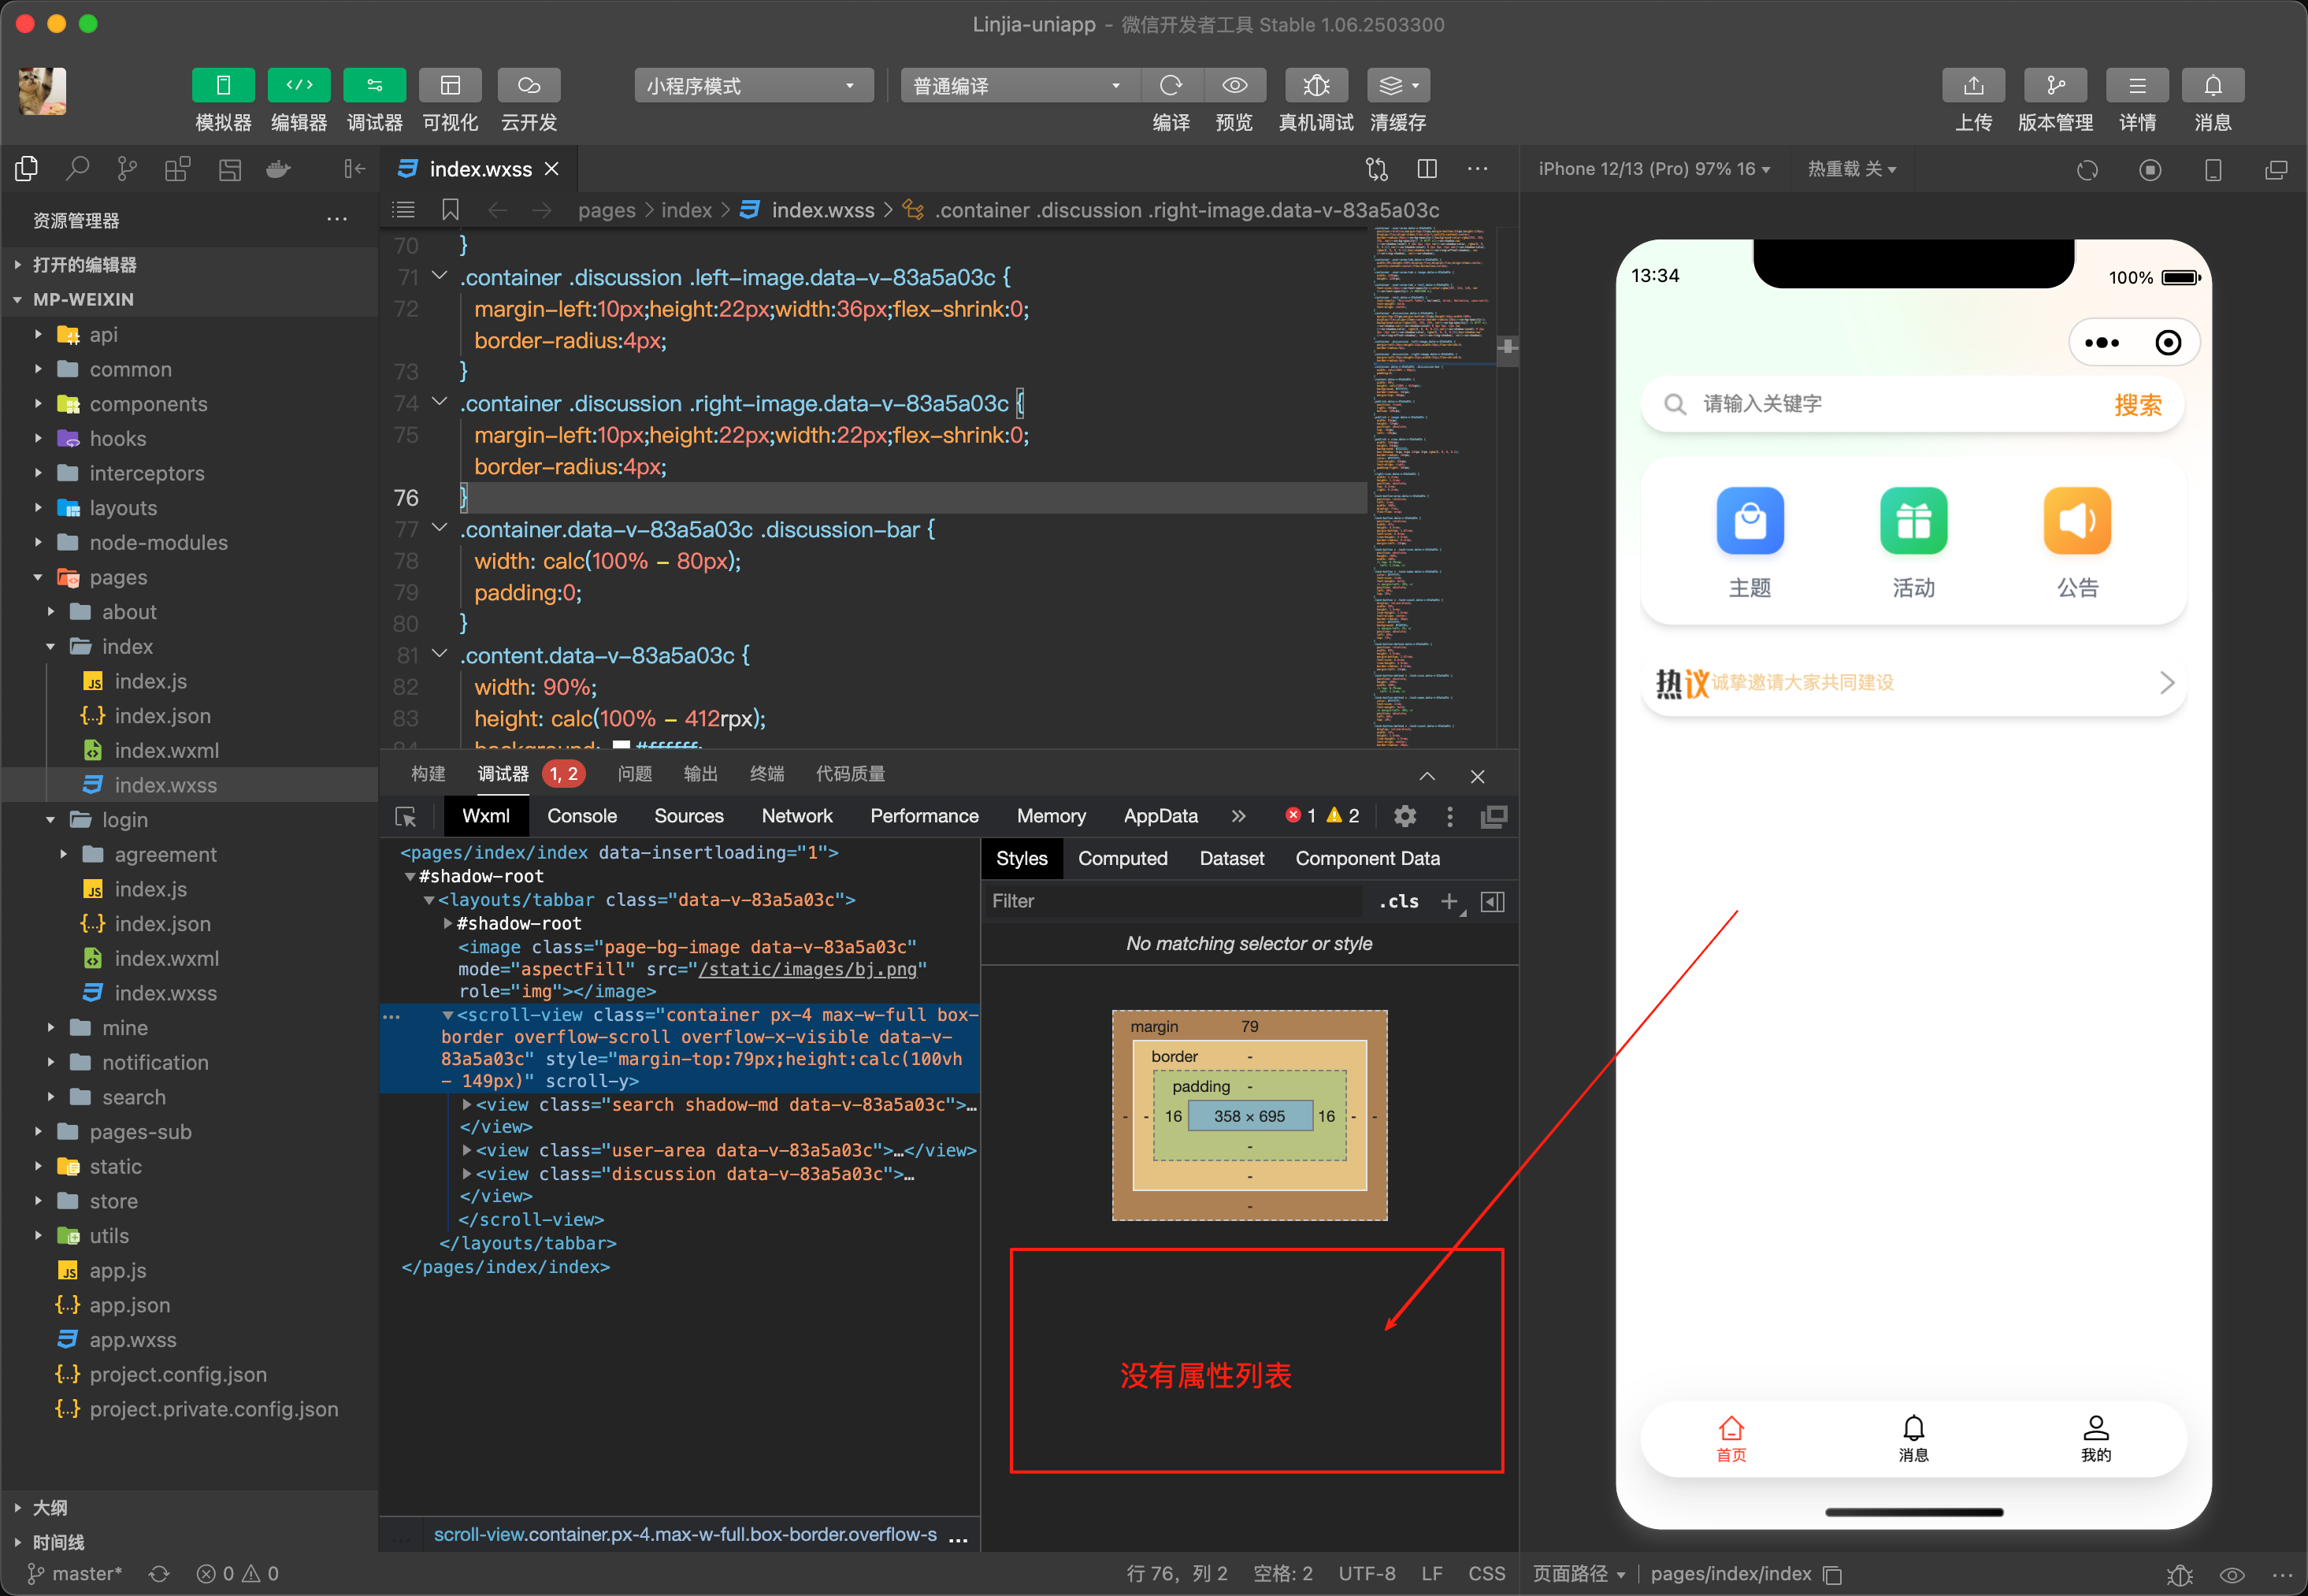Click the compile refresh icon
Screen dimensions: 2308x1596
1171,86
